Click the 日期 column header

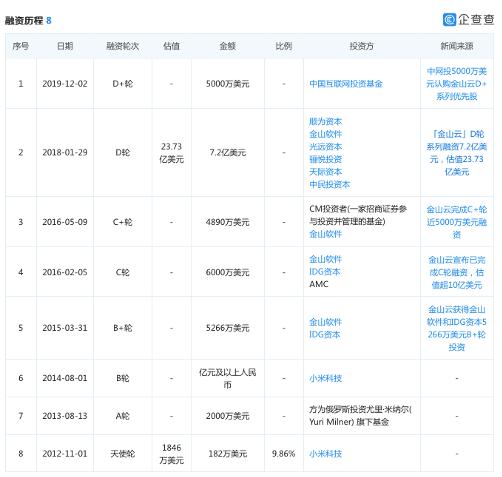coord(65,46)
